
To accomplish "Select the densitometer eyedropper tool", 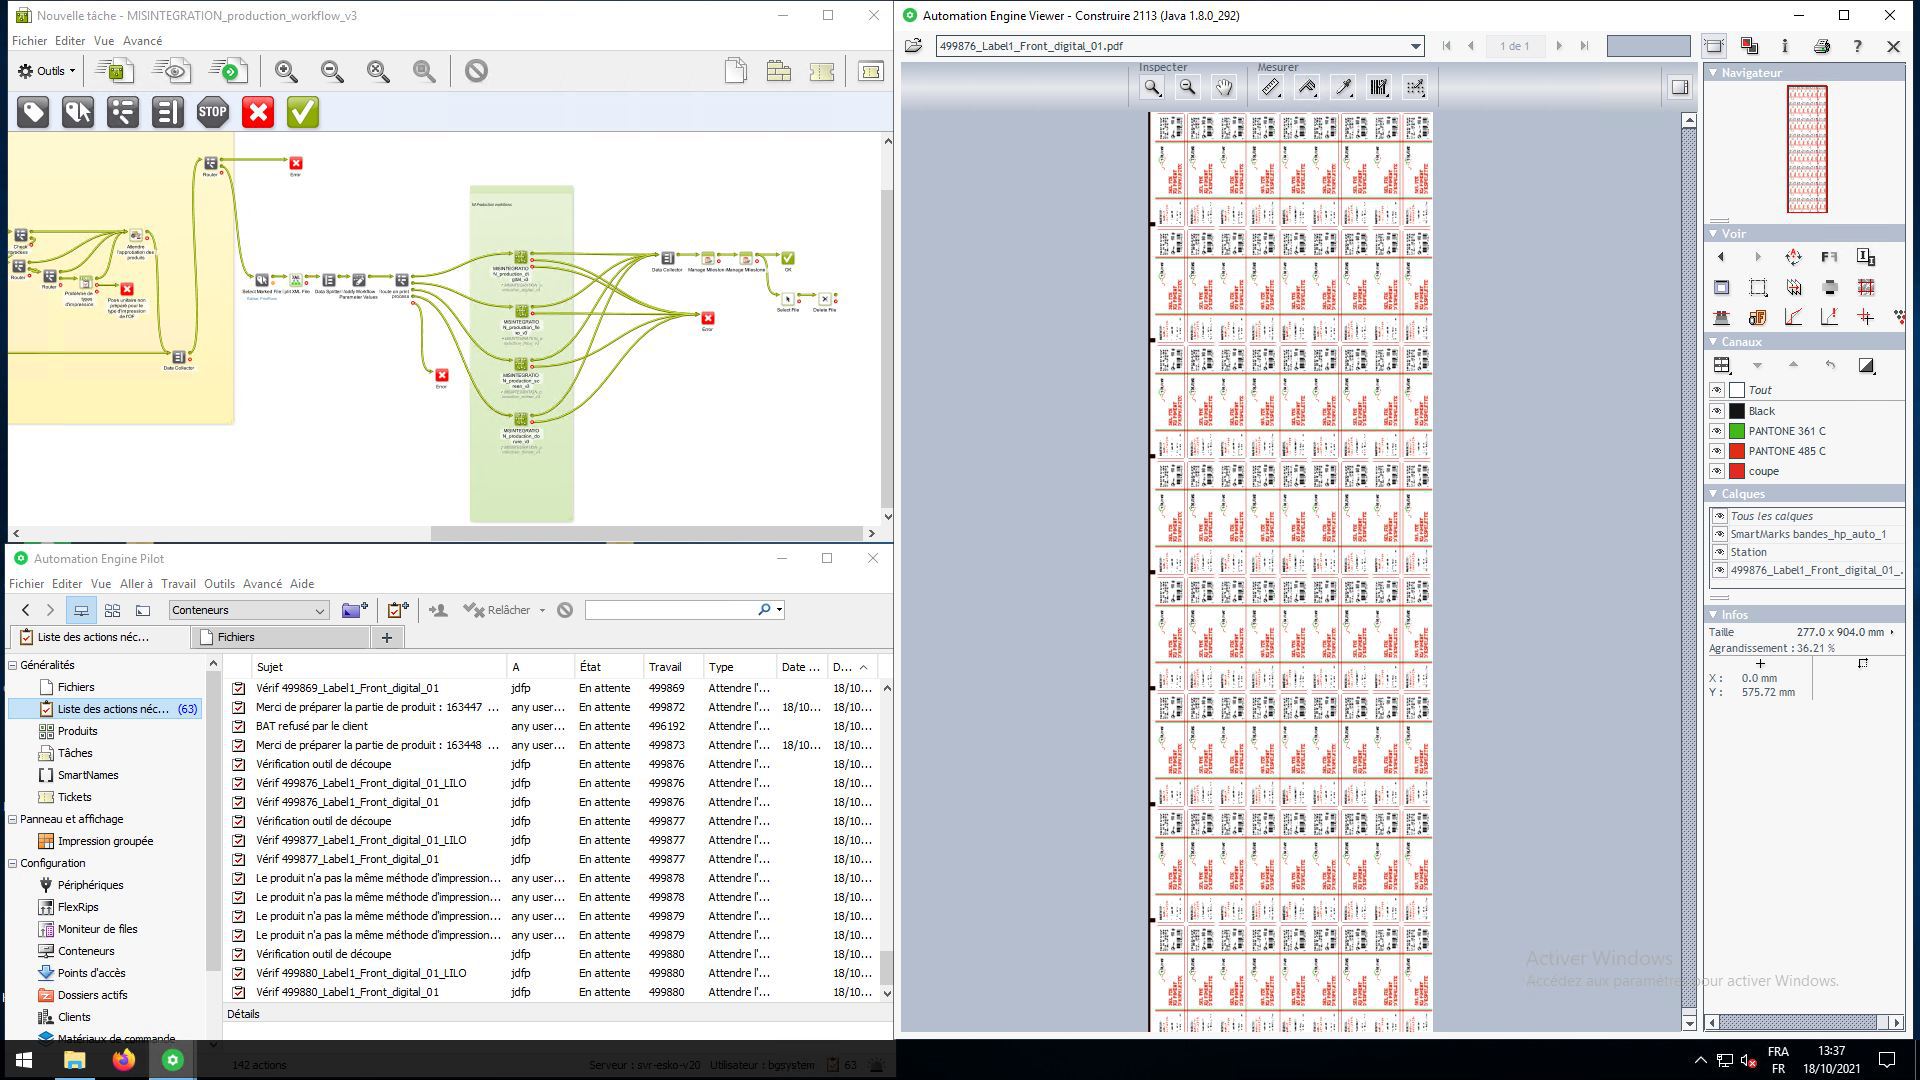I will tap(1343, 88).
